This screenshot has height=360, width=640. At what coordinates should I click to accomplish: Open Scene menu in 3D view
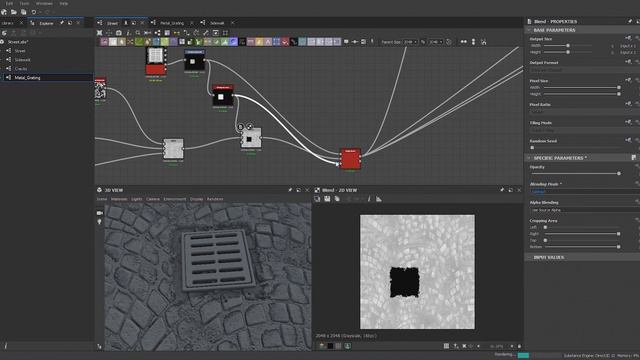pyautogui.click(x=102, y=199)
